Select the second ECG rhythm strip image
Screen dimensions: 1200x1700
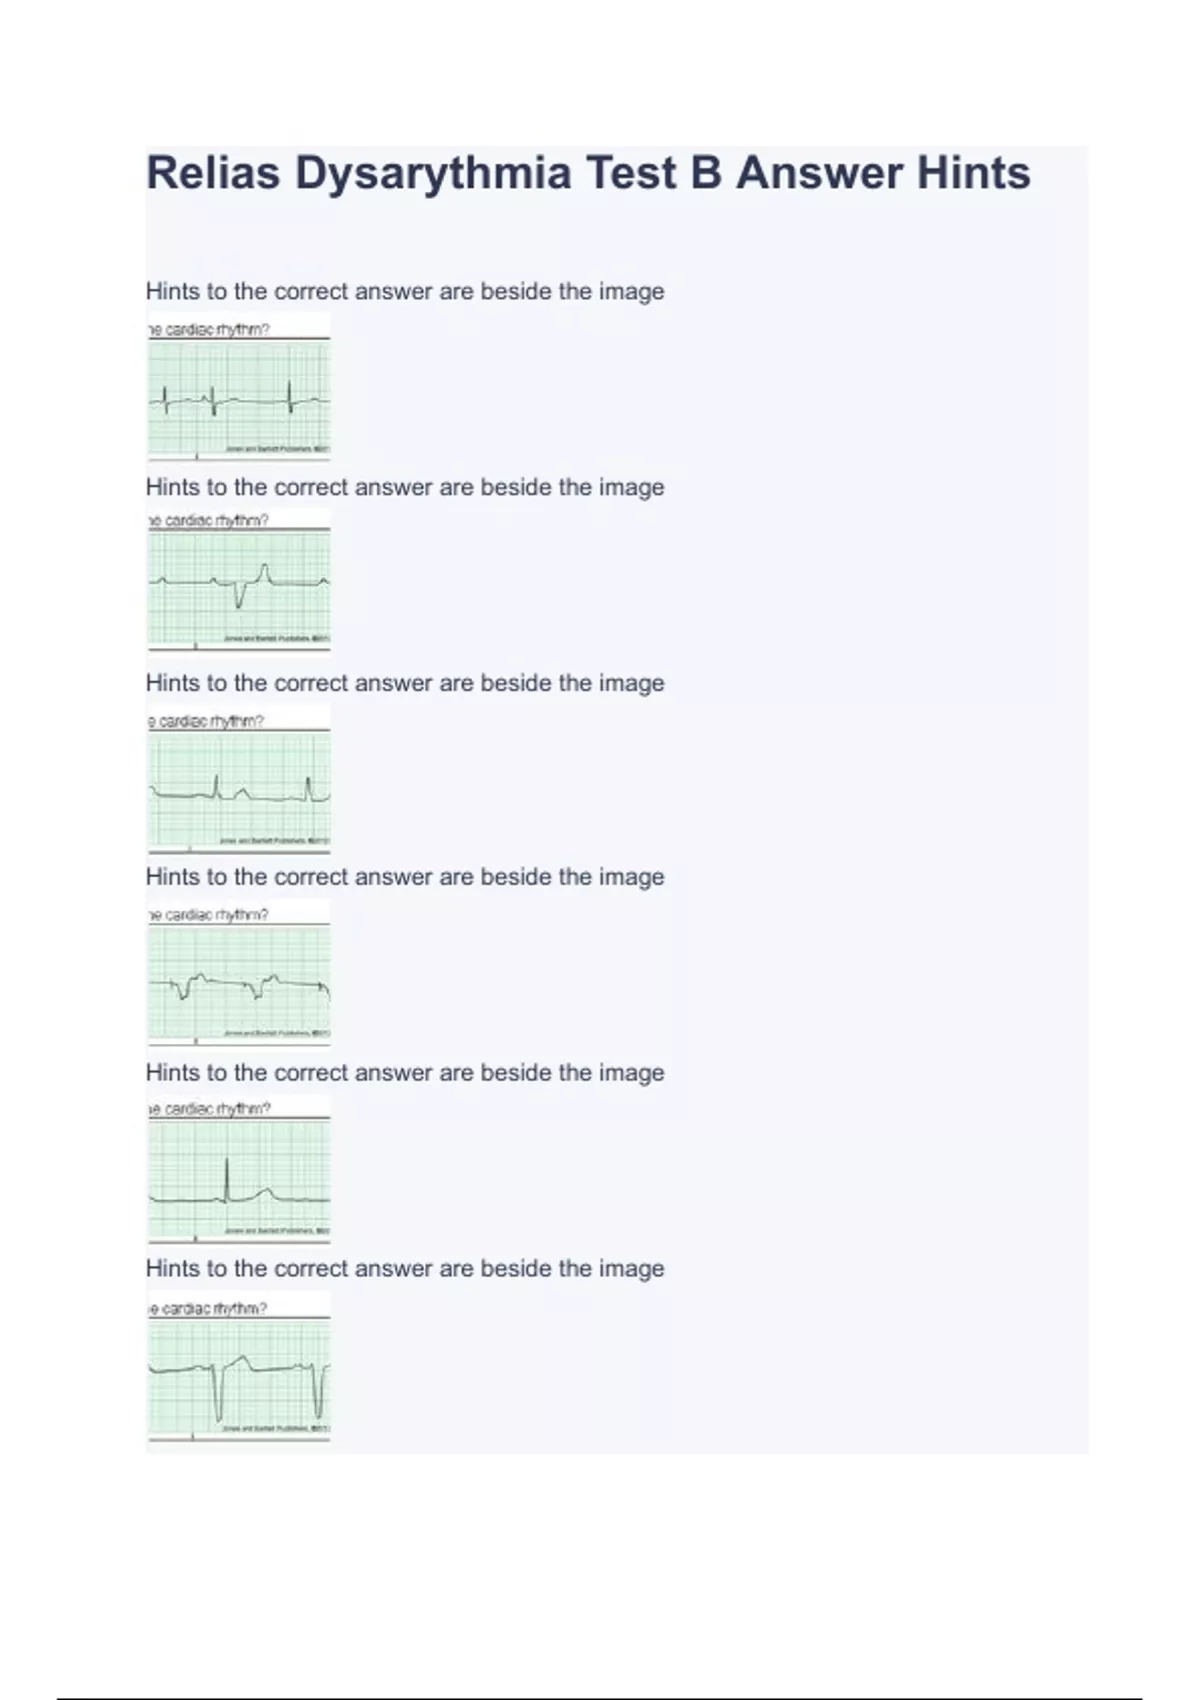click(x=239, y=587)
